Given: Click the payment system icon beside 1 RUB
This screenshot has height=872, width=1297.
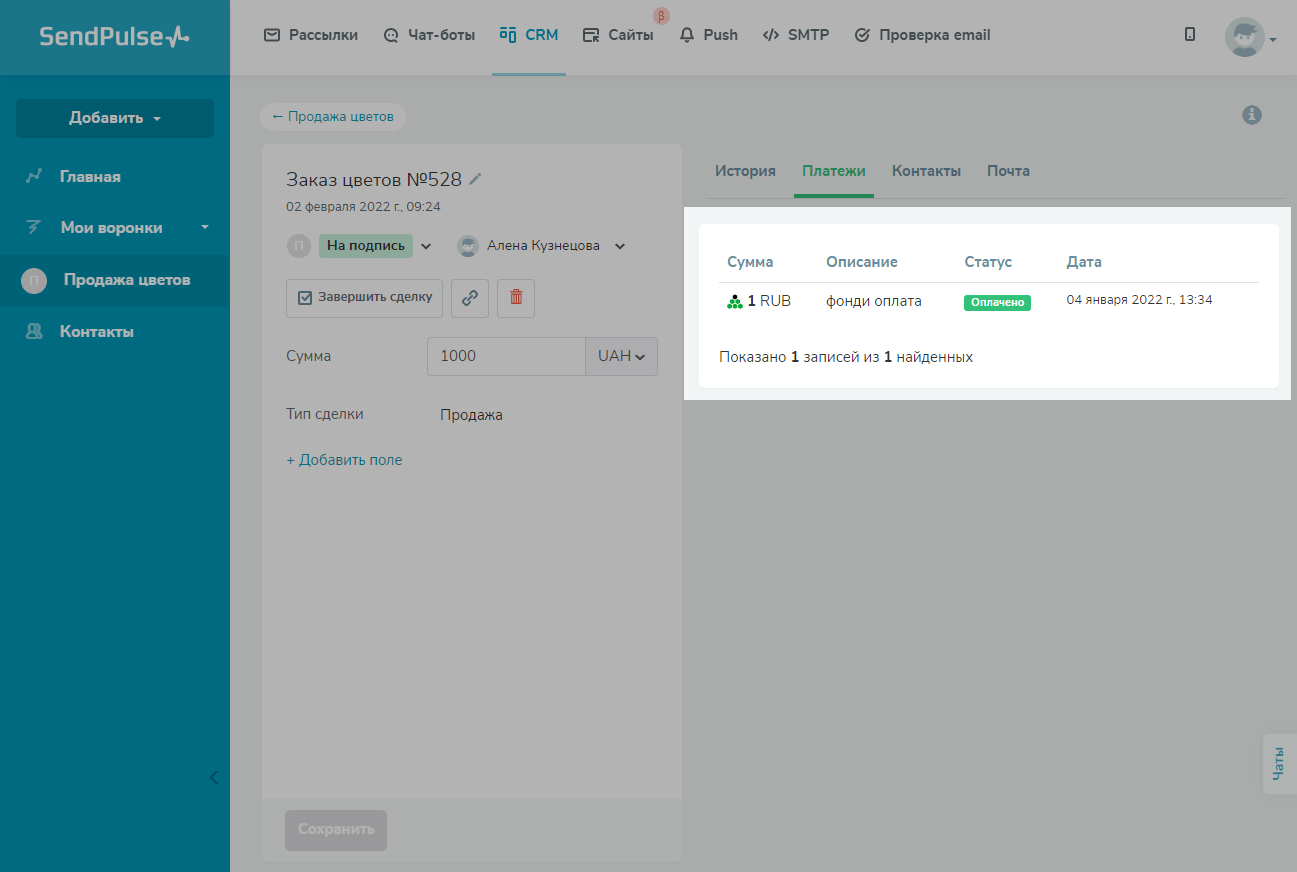Looking at the screenshot, I should [735, 301].
